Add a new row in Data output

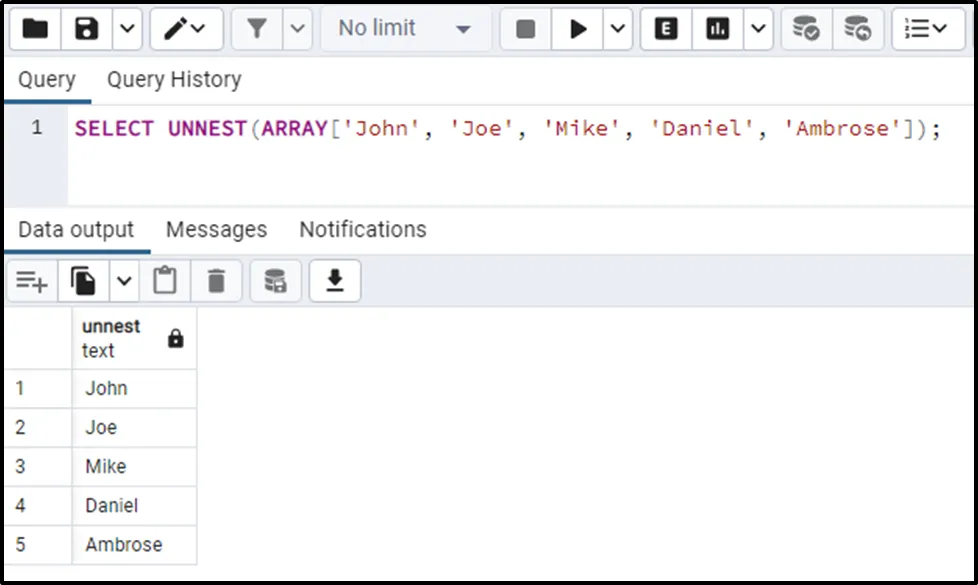[32, 282]
